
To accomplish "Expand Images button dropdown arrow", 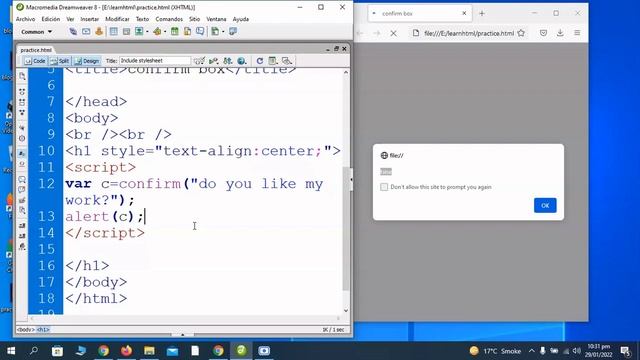I will tap(147, 32).
